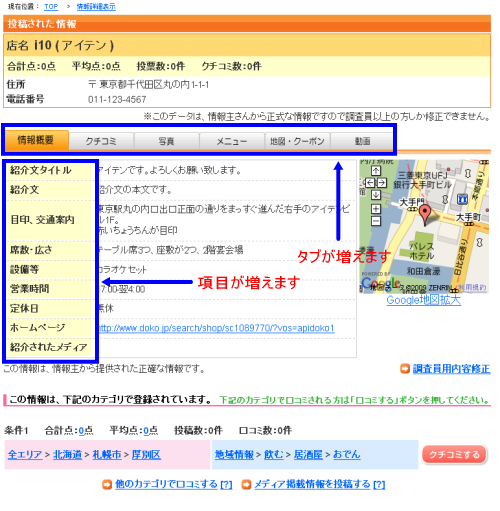The height and width of the screenshot is (511, 500).
Task: Select the phone number 011-123-4567
Action: (x=117, y=99)
